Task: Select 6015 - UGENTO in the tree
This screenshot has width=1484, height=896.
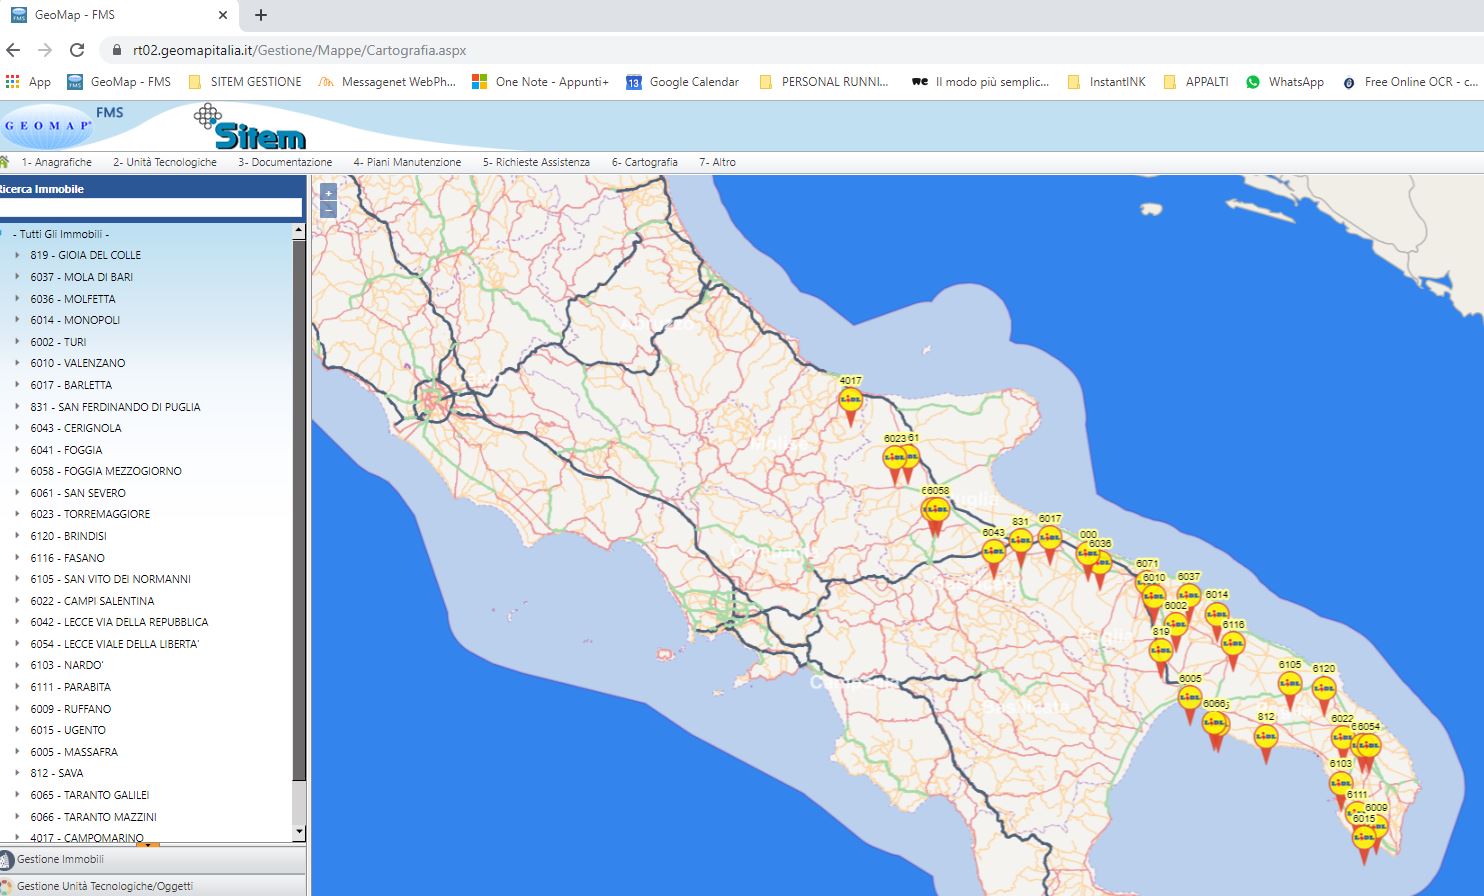Action: [68, 730]
